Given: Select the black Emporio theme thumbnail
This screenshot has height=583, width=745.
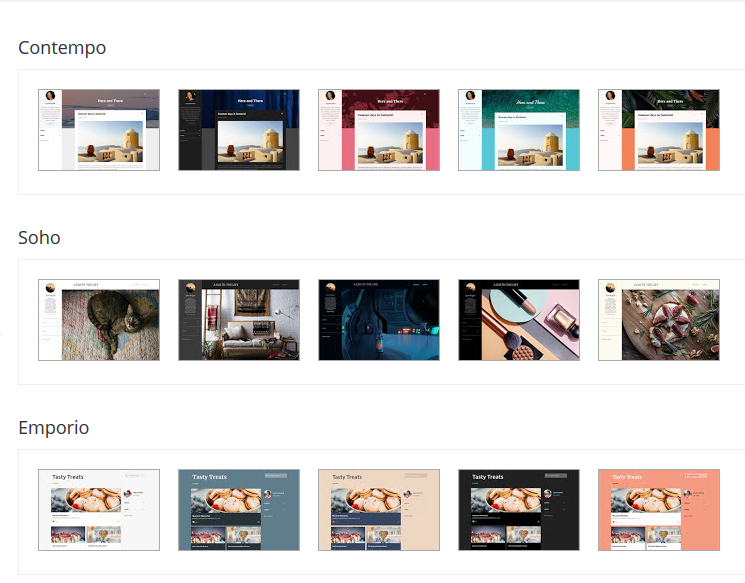Looking at the screenshot, I should coord(519,510).
